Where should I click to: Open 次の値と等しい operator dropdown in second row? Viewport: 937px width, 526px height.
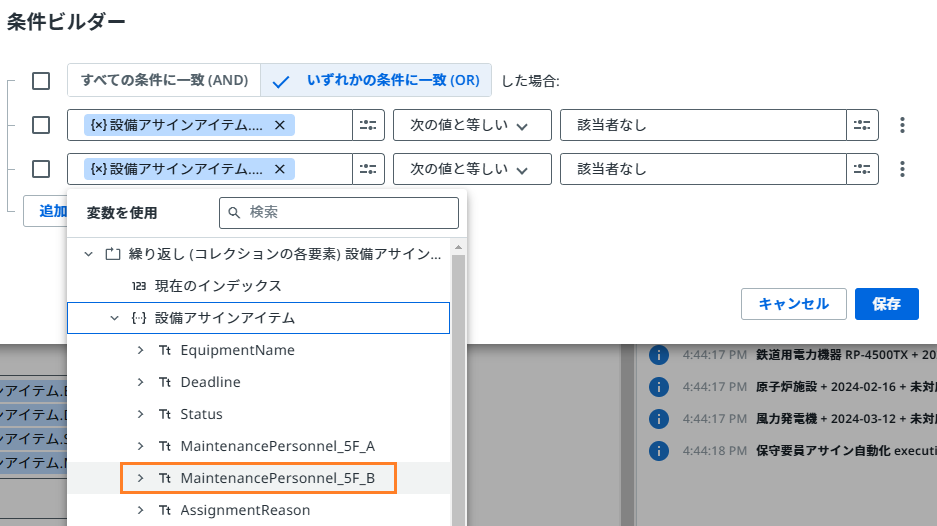click(x=472, y=169)
